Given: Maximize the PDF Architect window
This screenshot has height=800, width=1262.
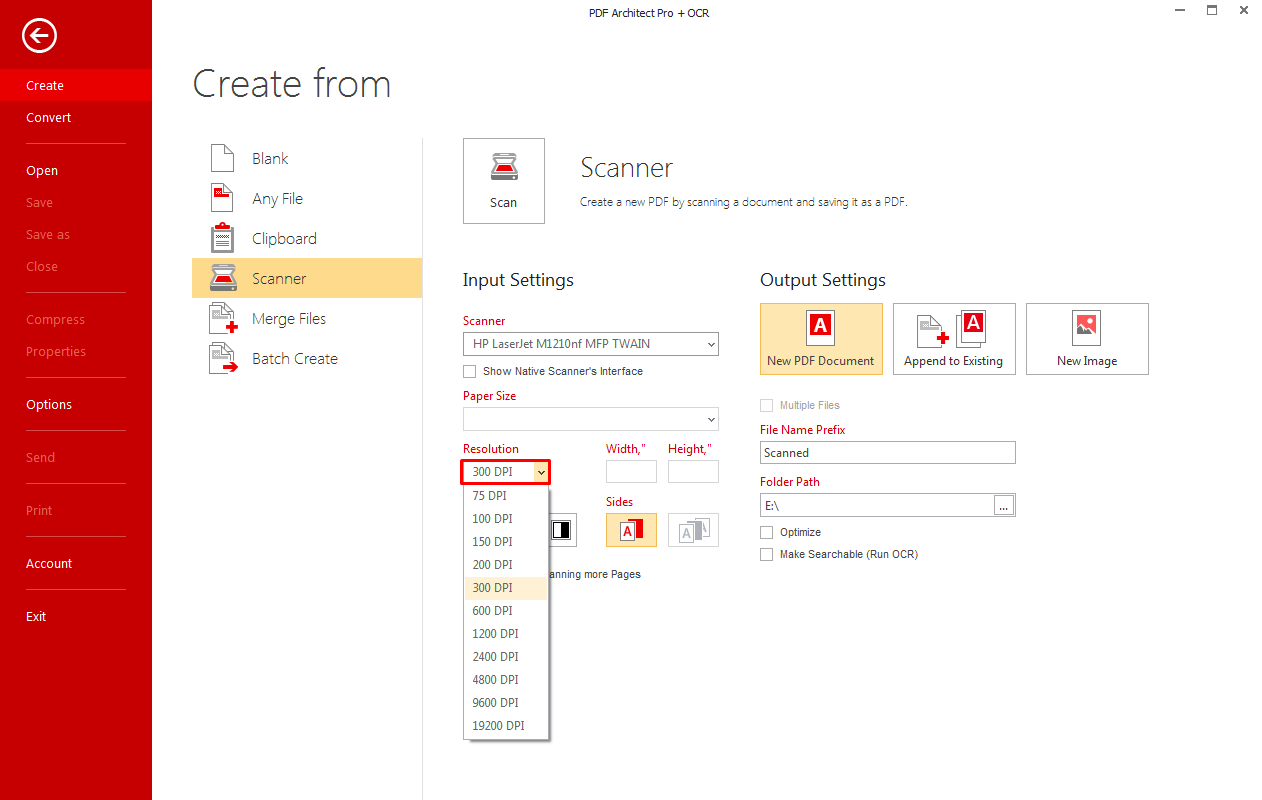Looking at the screenshot, I should tap(1212, 10).
